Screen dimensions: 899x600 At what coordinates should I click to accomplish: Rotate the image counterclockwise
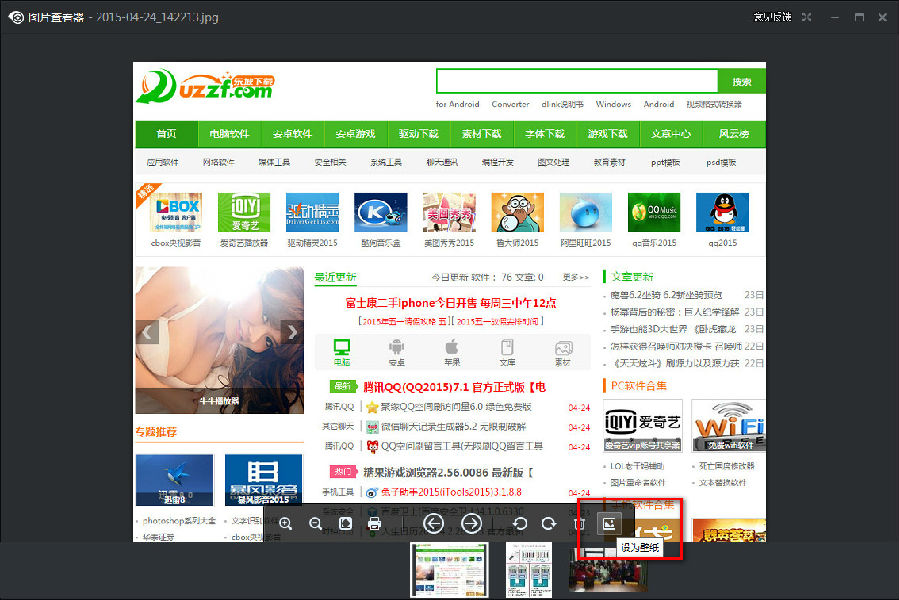(x=519, y=523)
